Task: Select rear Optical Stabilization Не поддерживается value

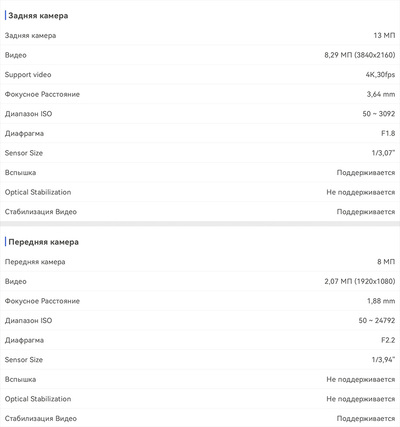Action: [x=361, y=192]
